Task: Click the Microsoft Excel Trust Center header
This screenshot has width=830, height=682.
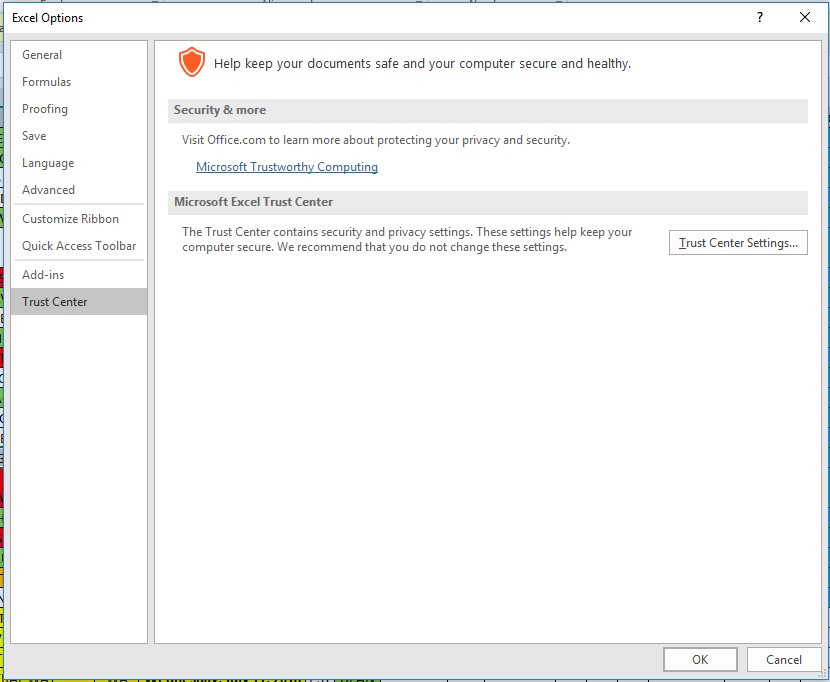Action: [x=254, y=202]
